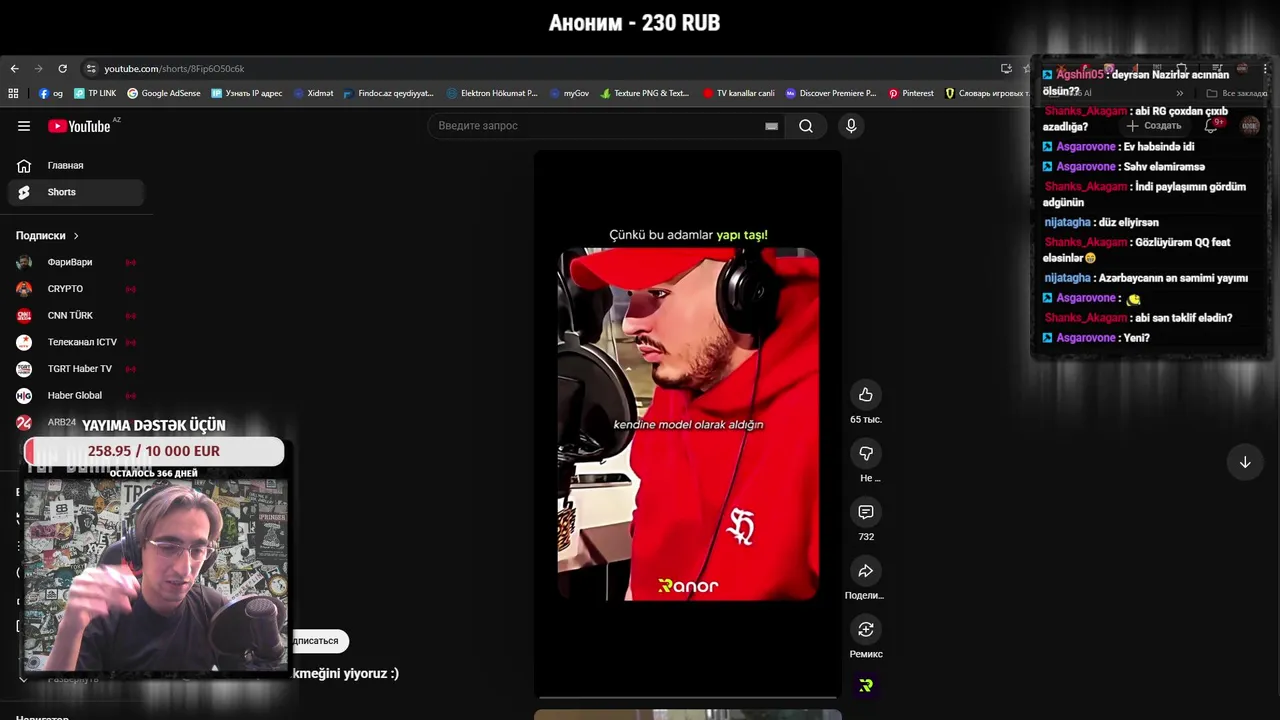The width and height of the screenshot is (1280, 720).
Task: Select Shorts in the sidebar
Action: click(x=78, y=192)
